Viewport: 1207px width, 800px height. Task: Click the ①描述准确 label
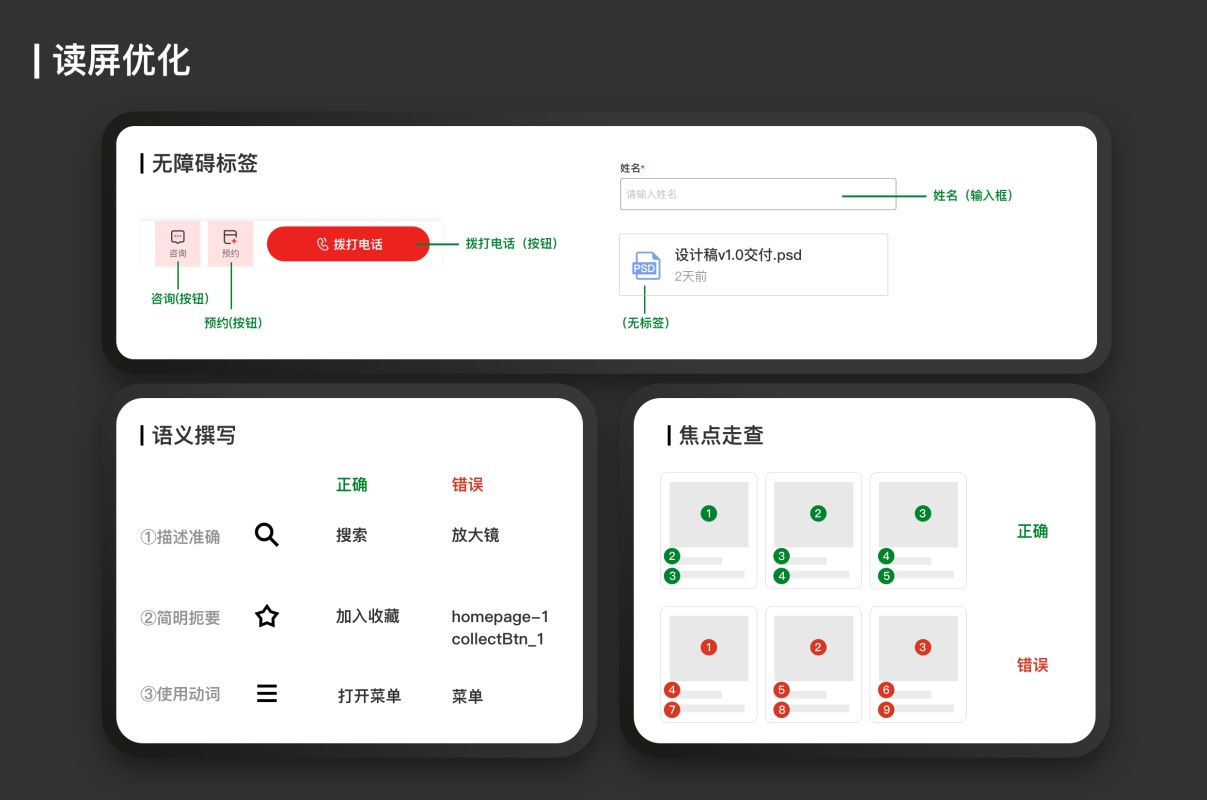[x=180, y=537]
